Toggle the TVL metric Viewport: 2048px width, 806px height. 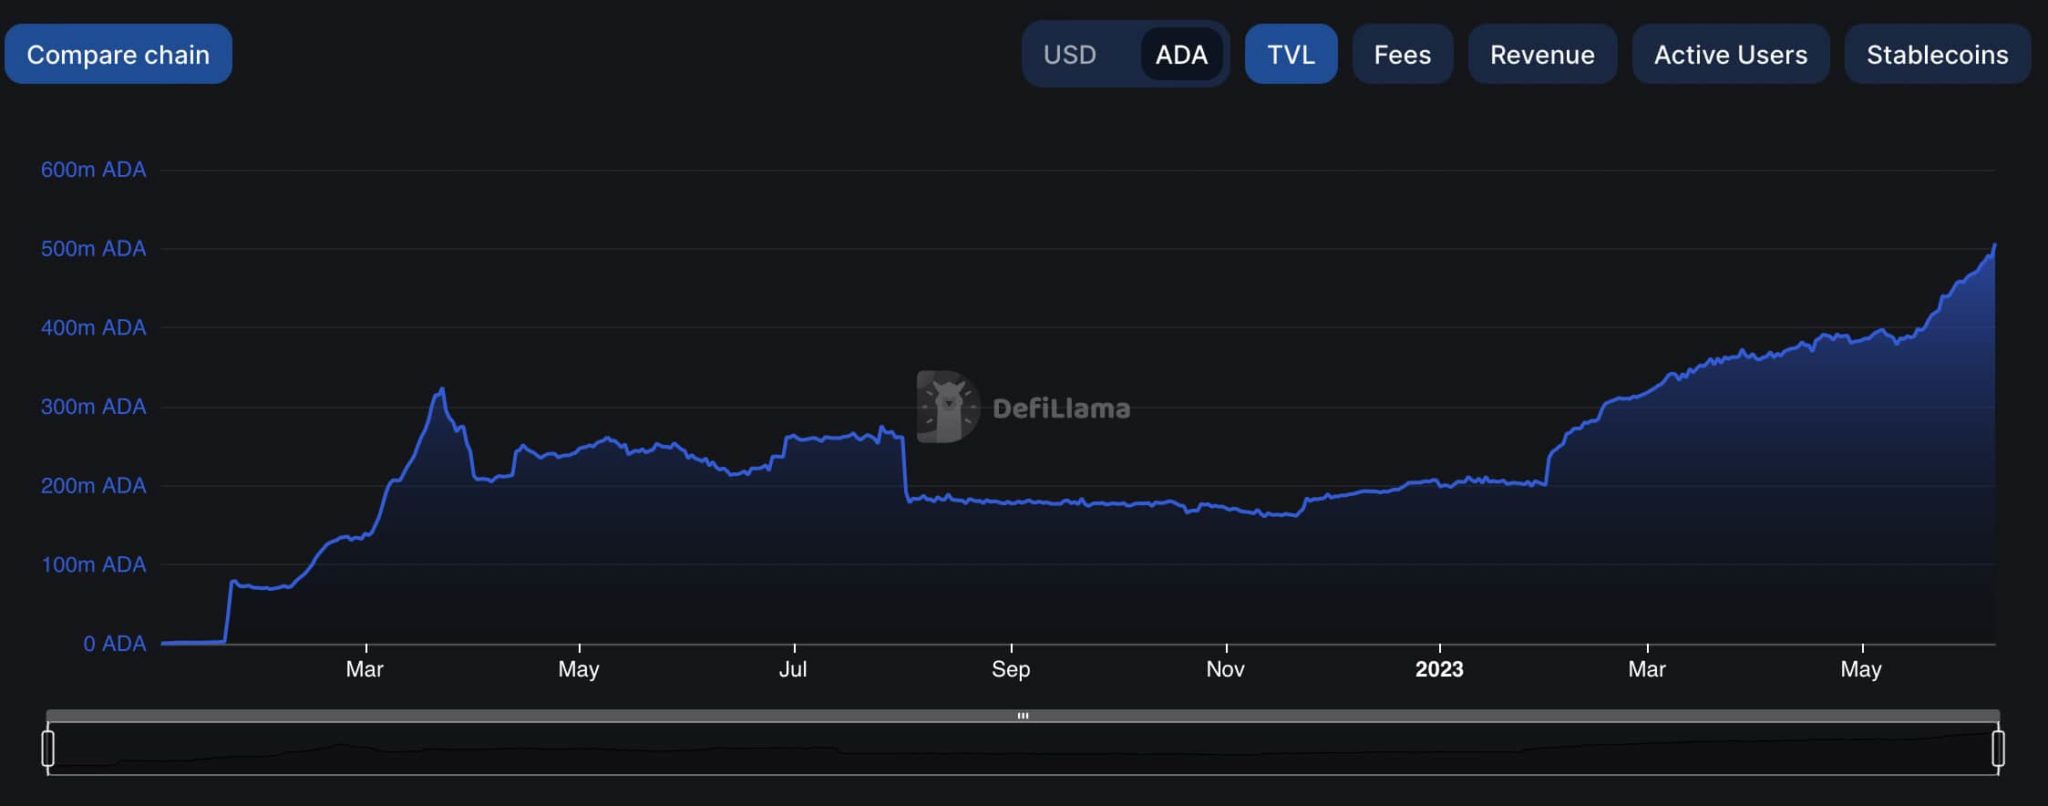point(1290,54)
